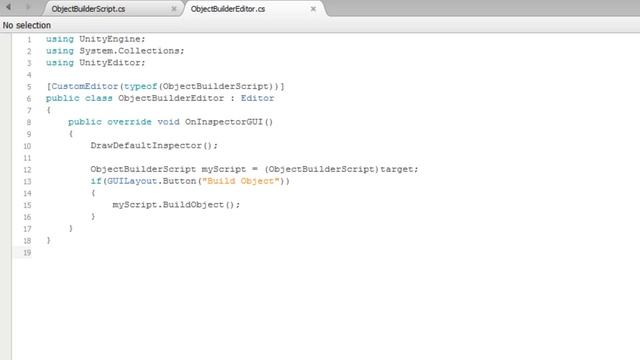Click the "if" keyword on line 13
640x360 pixels.
[96, 181]
